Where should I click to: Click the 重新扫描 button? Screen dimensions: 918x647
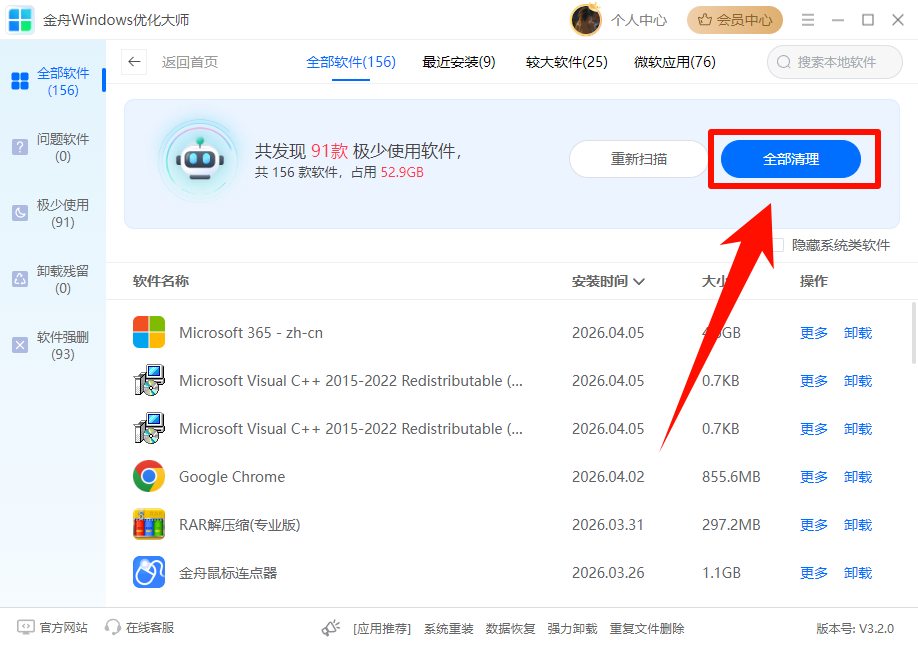pos(638,159)
